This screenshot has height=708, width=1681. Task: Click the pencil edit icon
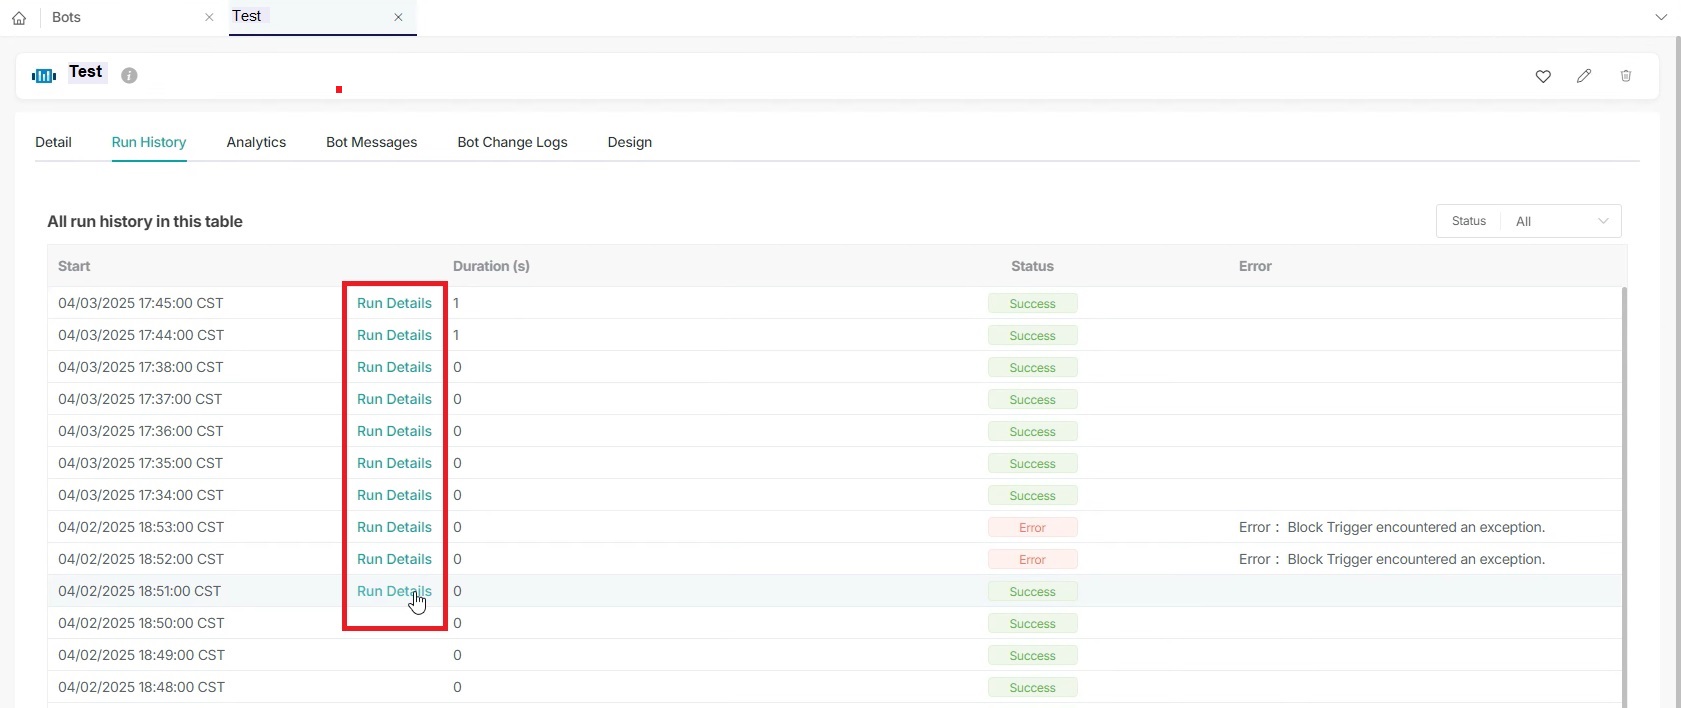pyautogui.click(x=1584, y=76)
